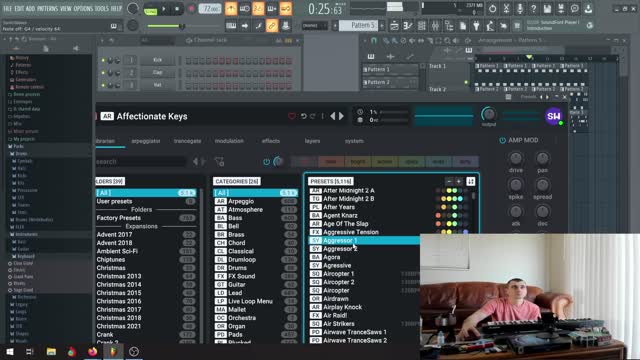The image size is (640, 360).
Task: Click the undo history icon in toolbar
Action: click(x=492, y=9)
